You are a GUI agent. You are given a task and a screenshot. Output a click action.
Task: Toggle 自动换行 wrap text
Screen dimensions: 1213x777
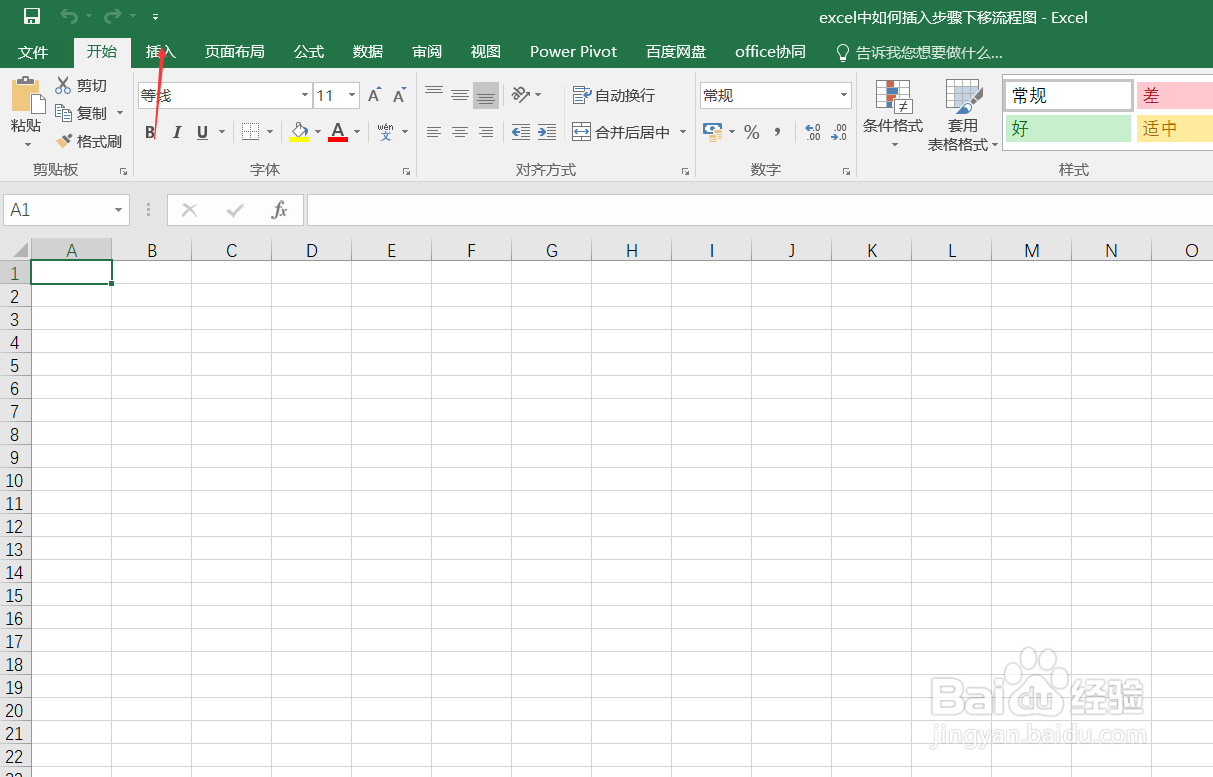pos(614,95)
